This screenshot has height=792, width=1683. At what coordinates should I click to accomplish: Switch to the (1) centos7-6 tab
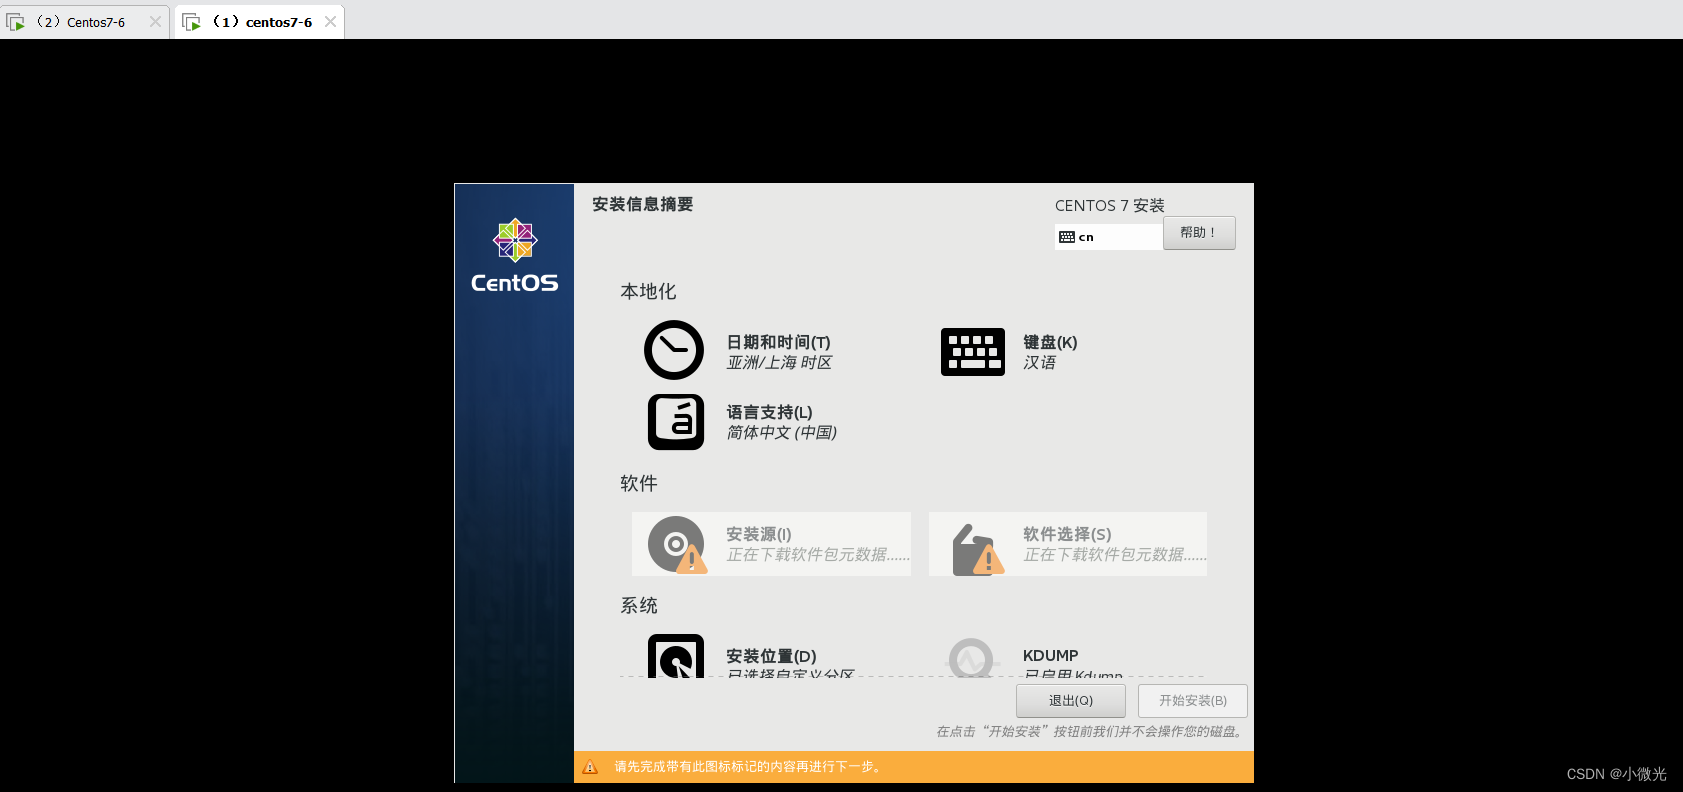point(259,21)
